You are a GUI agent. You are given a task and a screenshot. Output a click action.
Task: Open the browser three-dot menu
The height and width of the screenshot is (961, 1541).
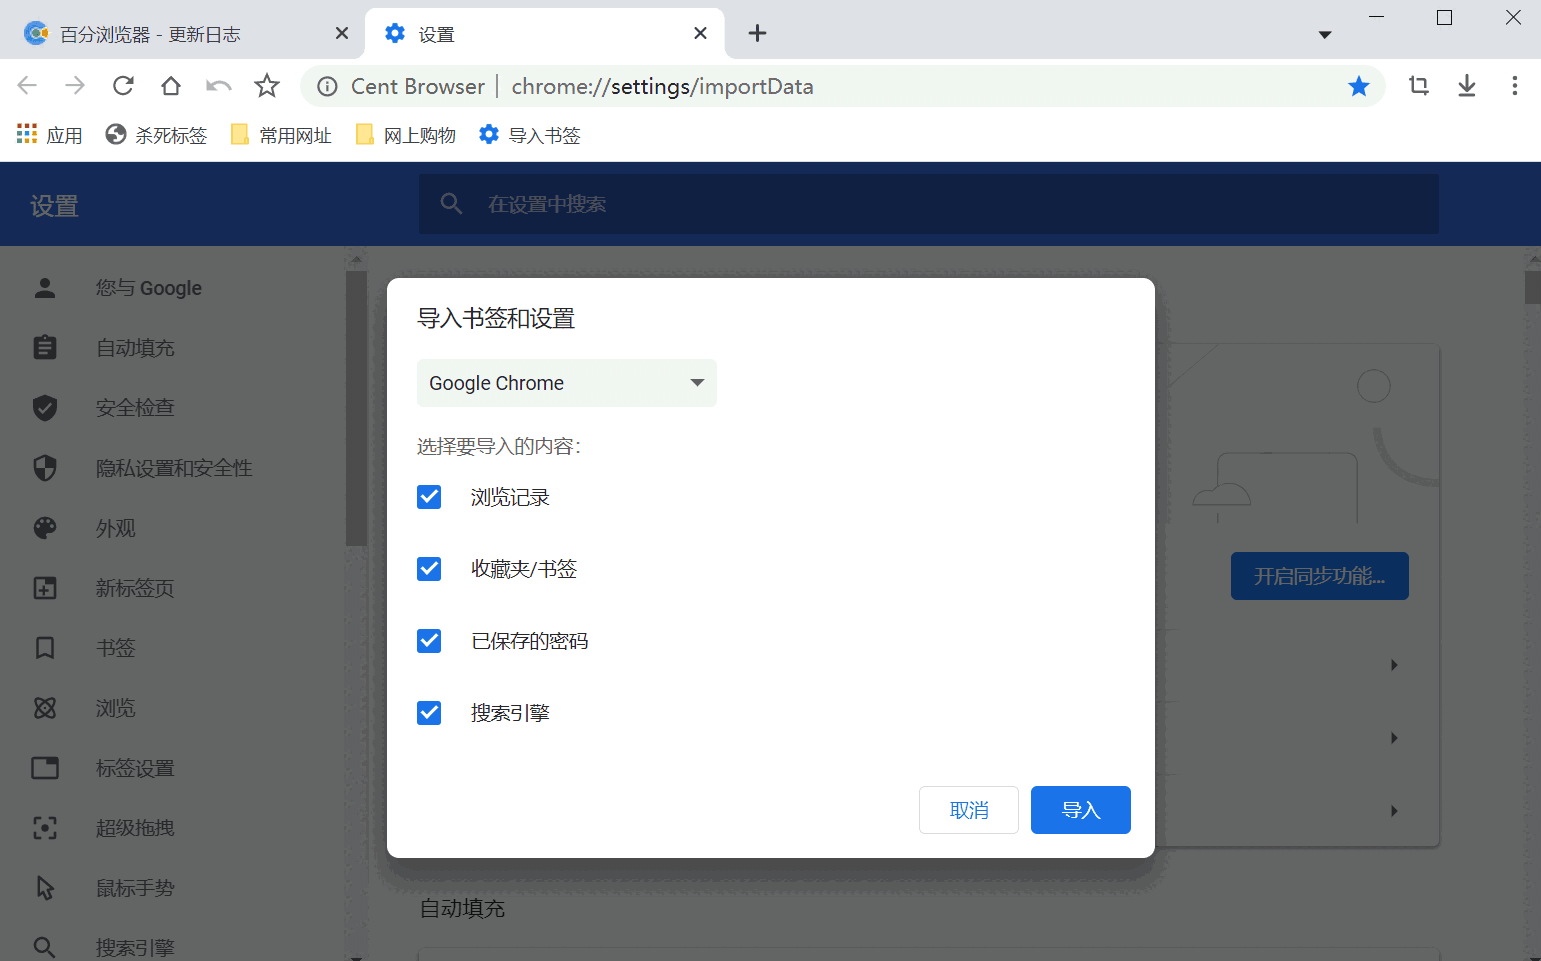coord(1515,86)
